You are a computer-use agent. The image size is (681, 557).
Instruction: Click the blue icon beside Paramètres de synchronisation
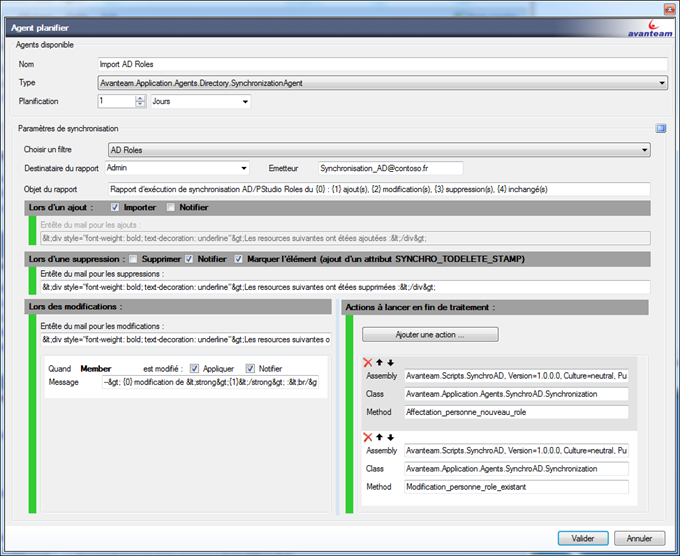tap(661, 129)
